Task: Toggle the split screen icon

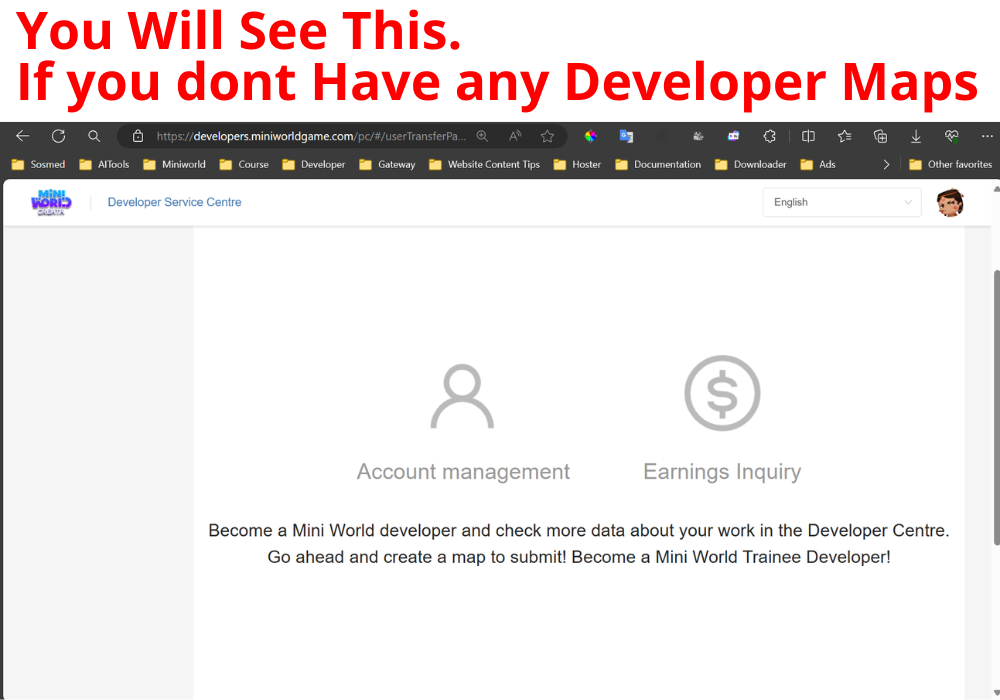Action: (x=808, y=136)
